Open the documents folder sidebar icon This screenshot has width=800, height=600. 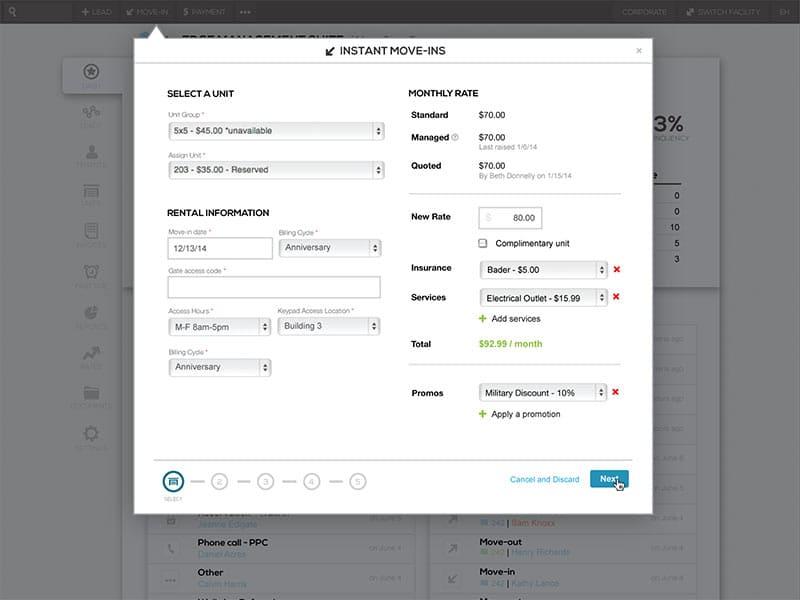(x=91, y=393)
